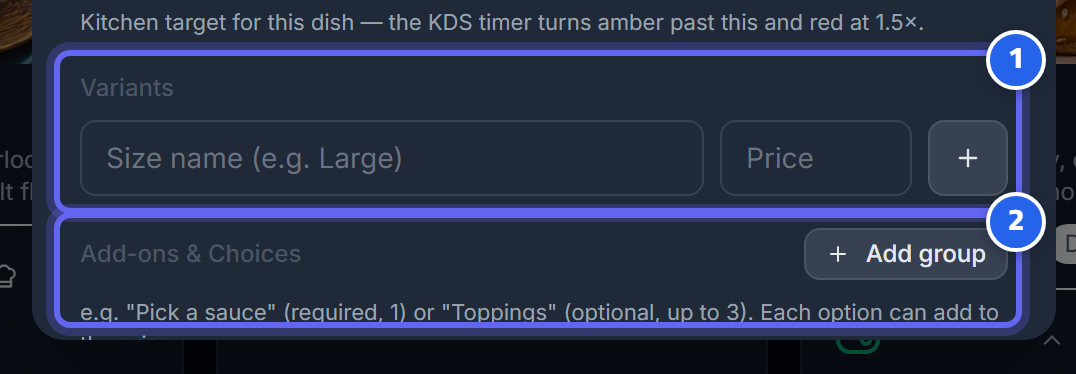Click the Add-ons & Choices heading

pos(191,254)
